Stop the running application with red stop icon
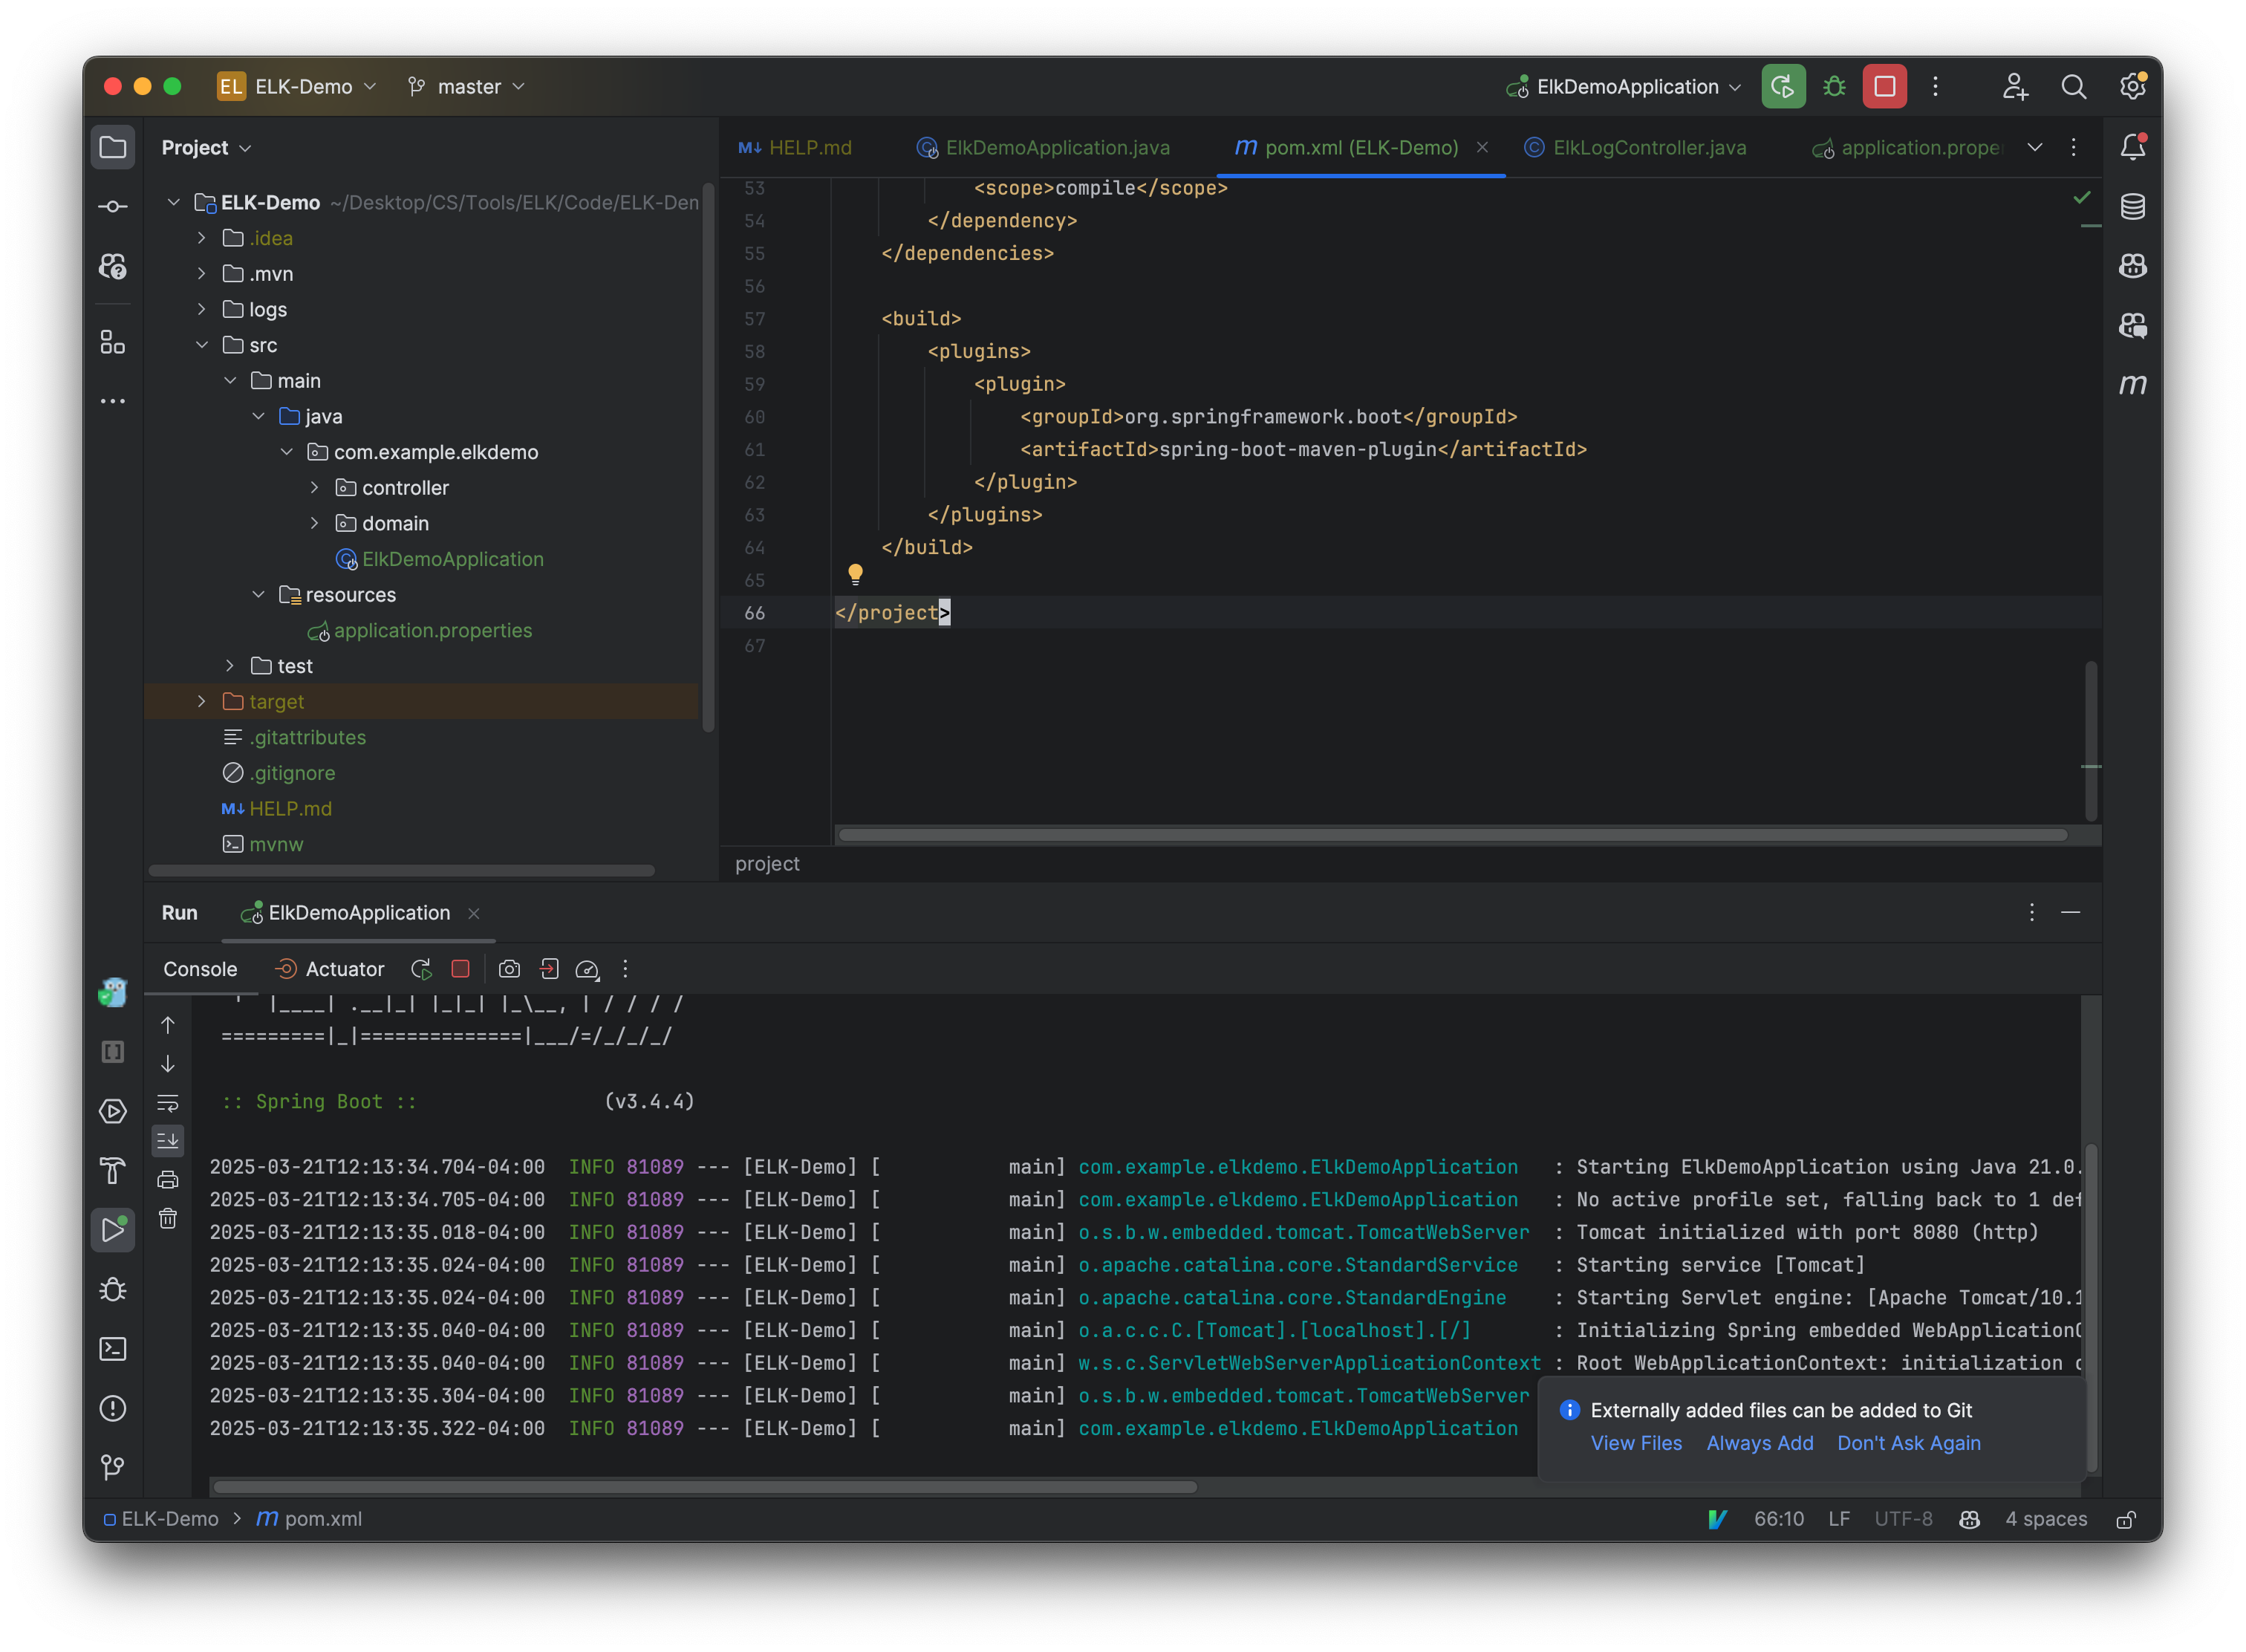The width and height of the screenshot is (2246, 1652). pyautogui.click(x=460, y=968)
